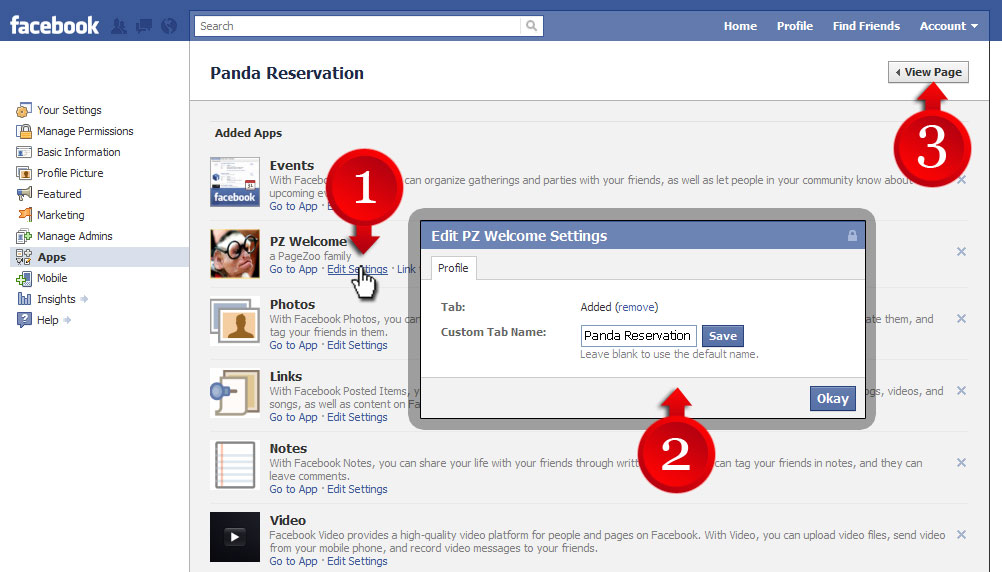Remove the Notes app with X
Image resolution: width=1002 pixels, height=572 pixels.
tap(961, 463)
